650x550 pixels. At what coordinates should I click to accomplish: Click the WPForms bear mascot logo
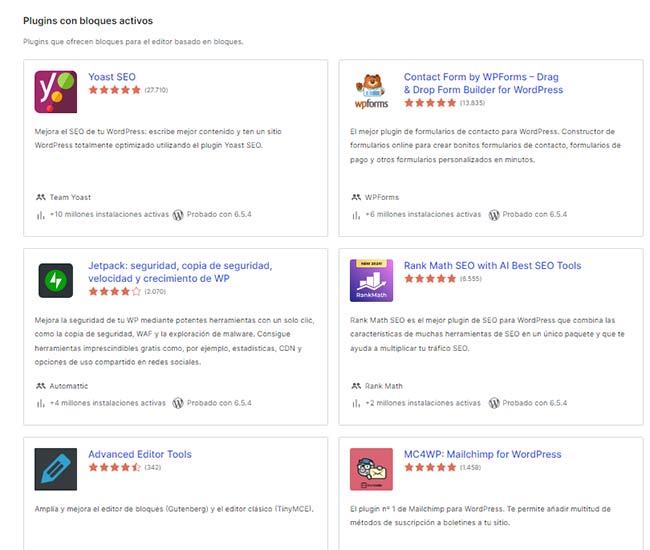pyautogui.click(x=371, y=91)
